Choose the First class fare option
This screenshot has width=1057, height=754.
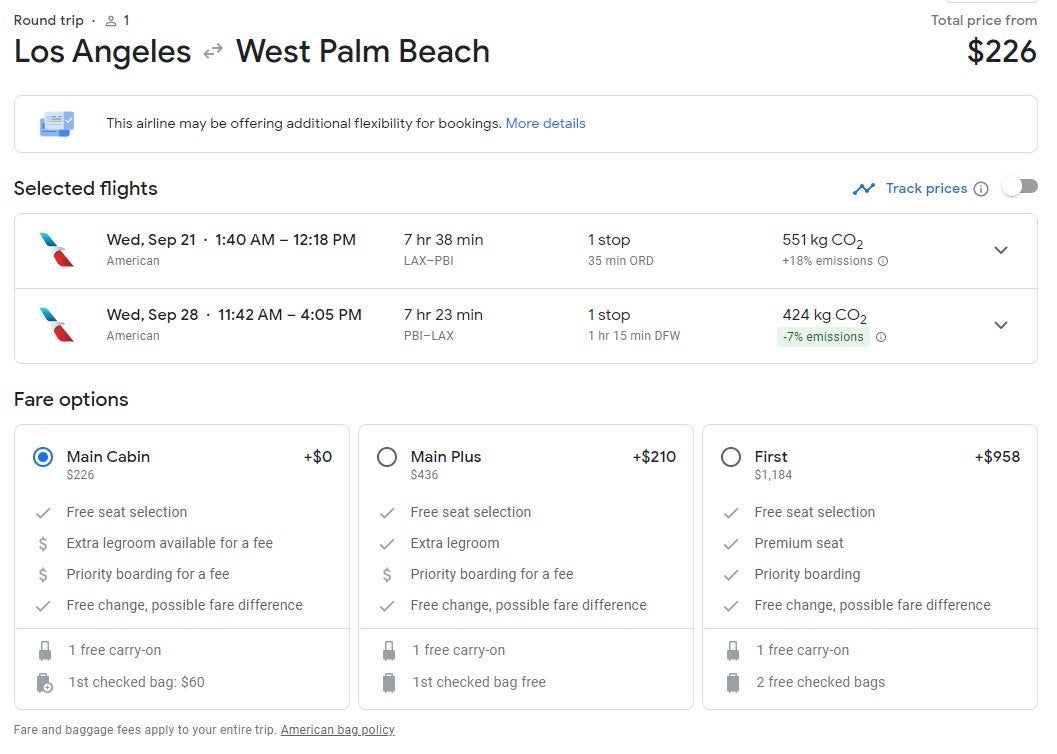click(731, 457)
